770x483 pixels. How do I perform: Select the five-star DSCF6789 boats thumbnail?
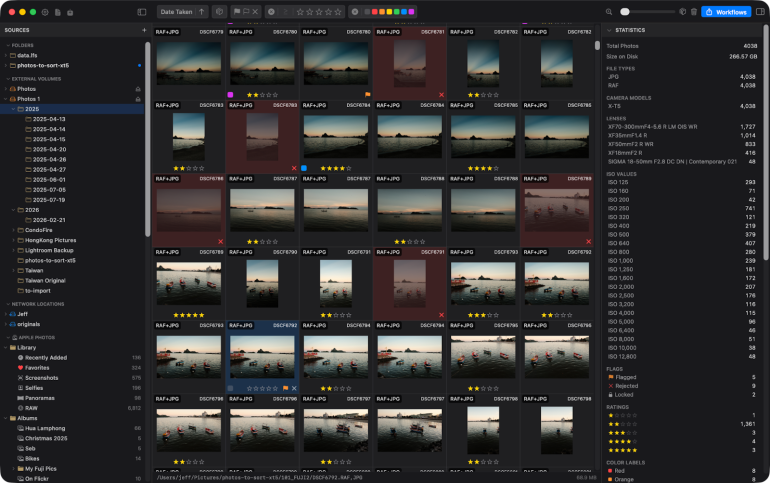189,283
